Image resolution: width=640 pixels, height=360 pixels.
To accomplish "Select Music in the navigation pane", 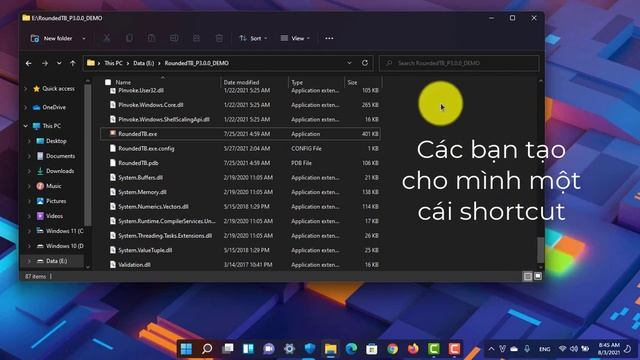I will [x=53, y=186].
